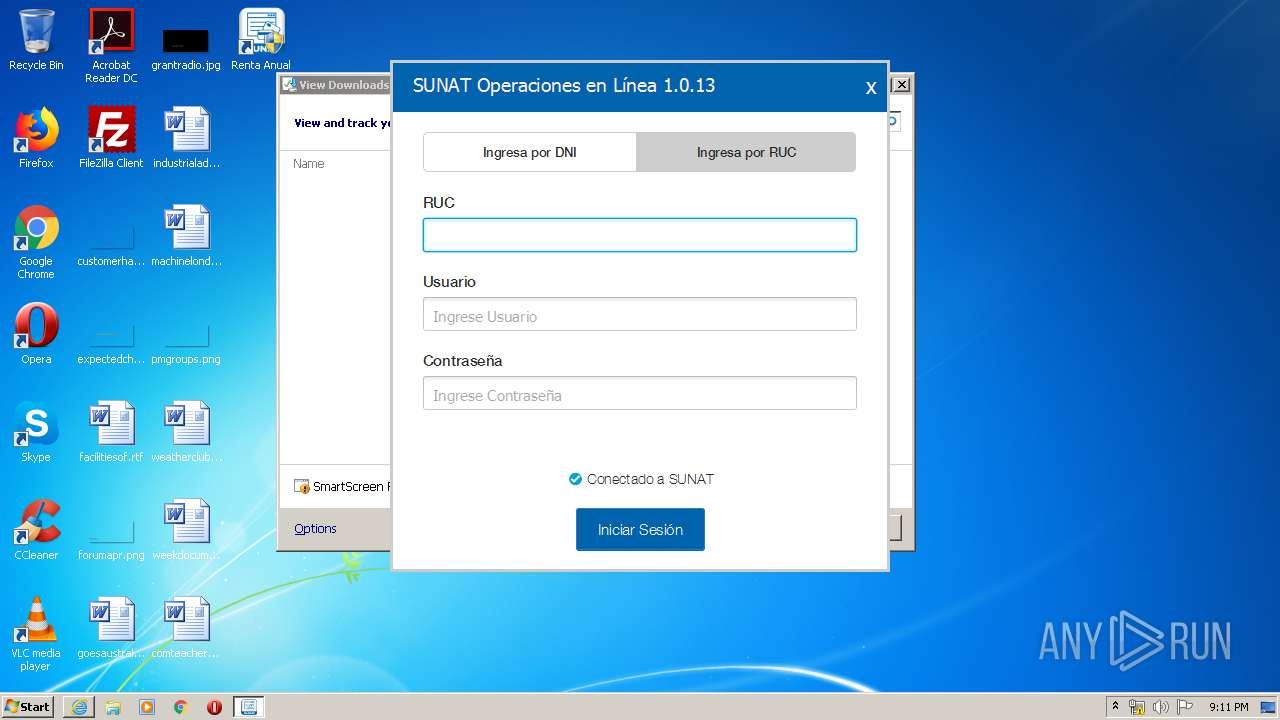Click Conectado a SUNAT status check icon
Image resolution: width=1280 pixels, height=720 pixels.
[x=575, y=479]
